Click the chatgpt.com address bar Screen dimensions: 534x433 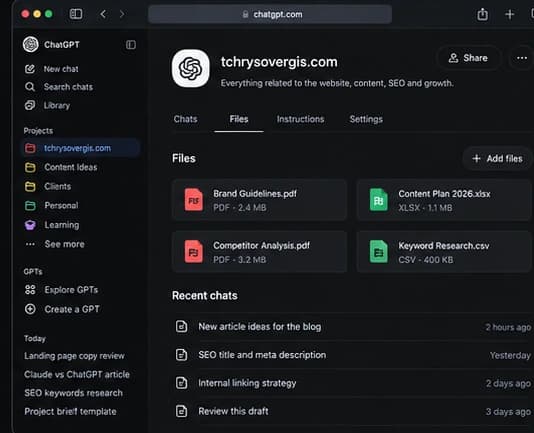pyautogui.click(x=270, y=14)
